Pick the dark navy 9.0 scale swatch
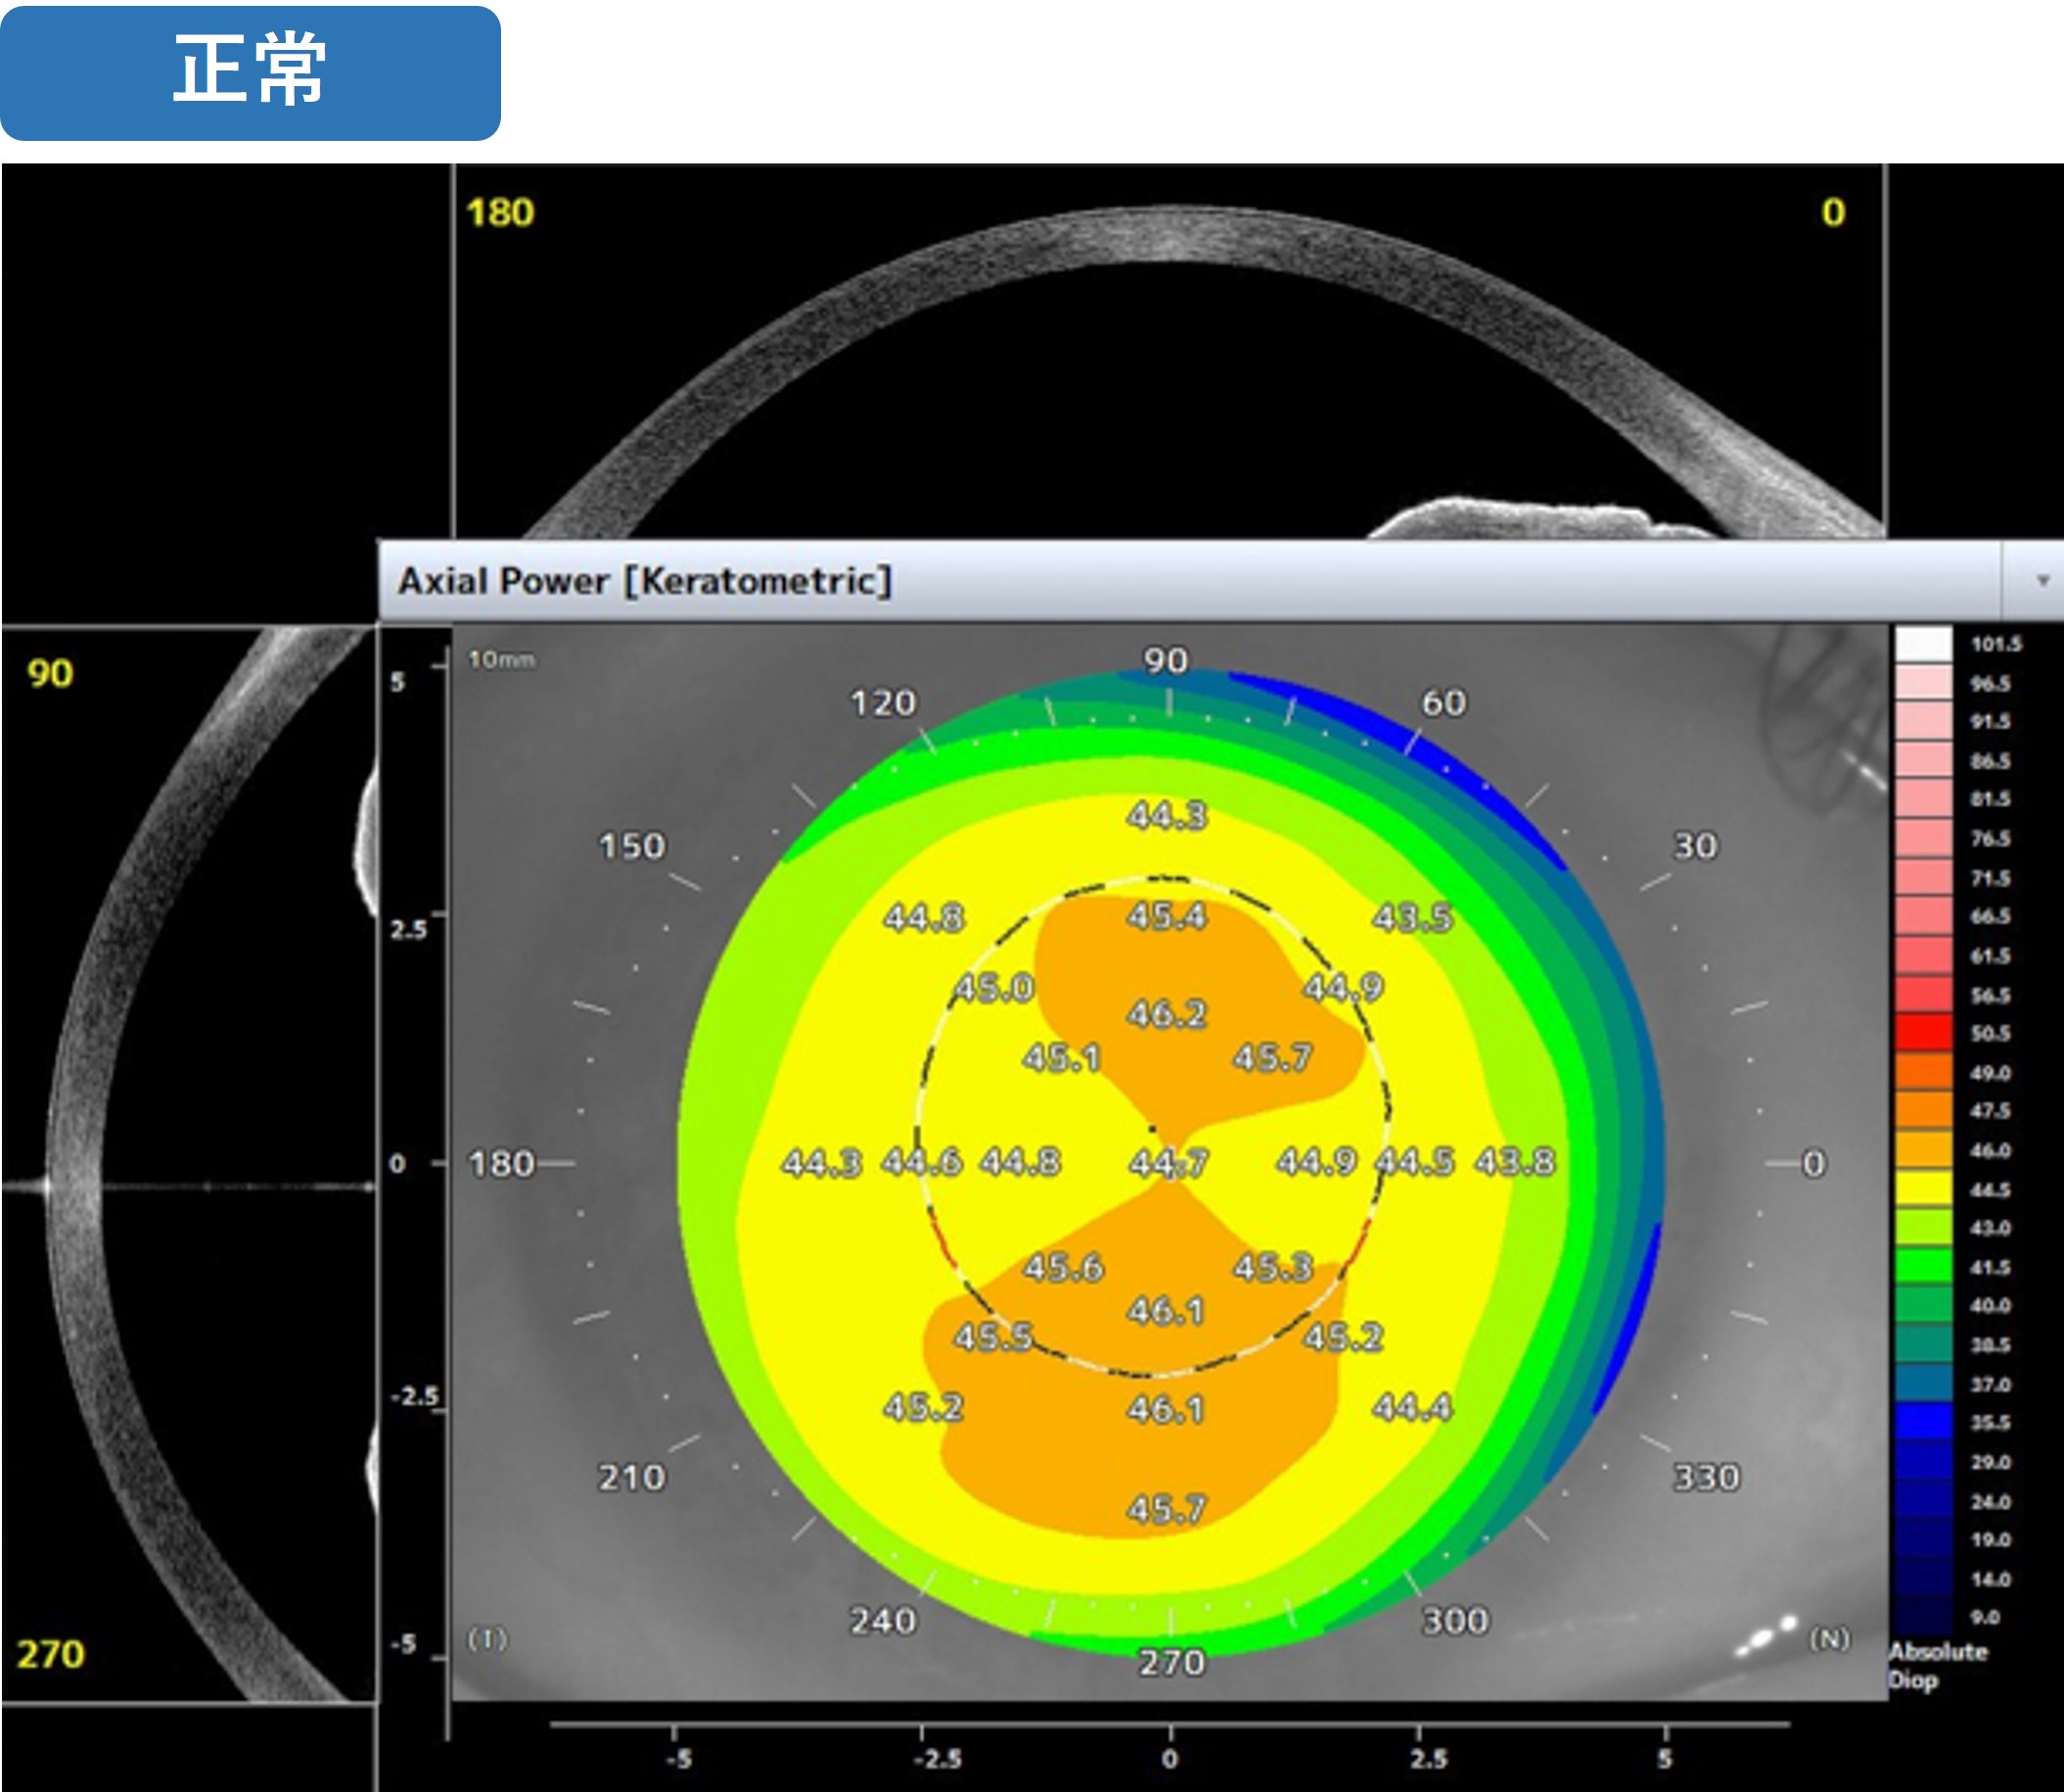Screen dimensions: 2064x1792 click(x=1924, y=1616)
